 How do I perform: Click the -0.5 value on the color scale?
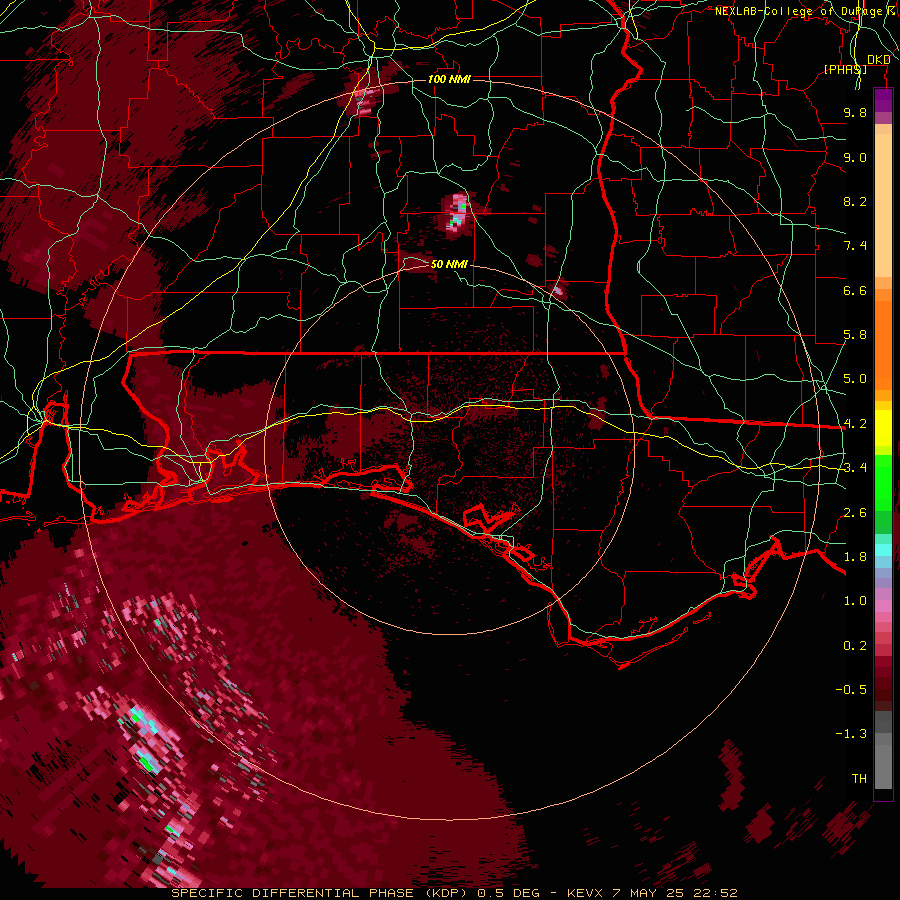pyautogui.click(x=851, y=690)
